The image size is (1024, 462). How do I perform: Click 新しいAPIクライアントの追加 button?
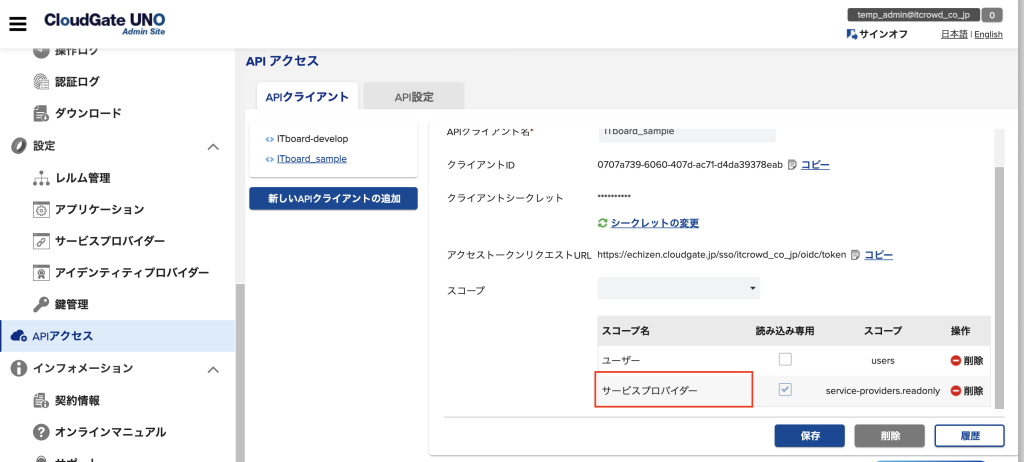(333, 199)
